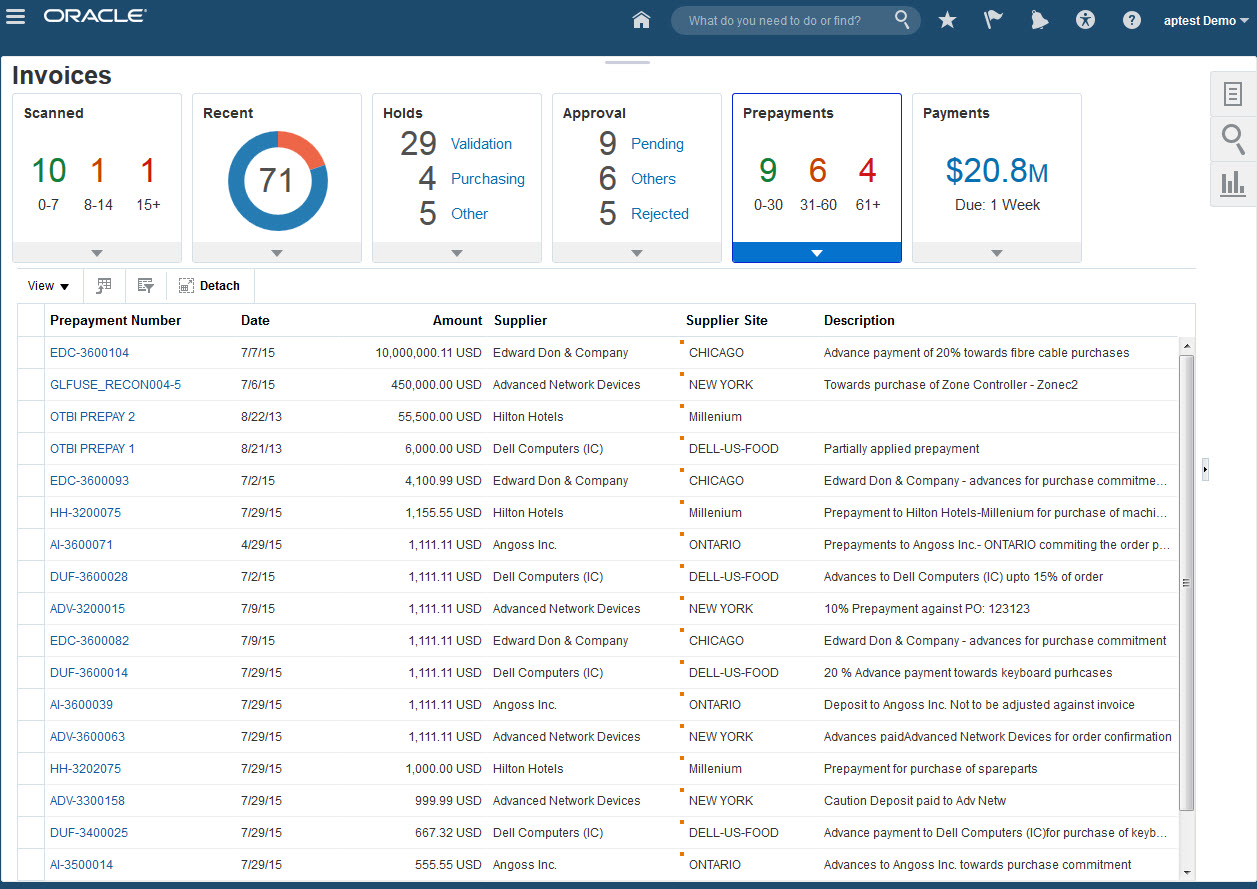This screenshot has height=889, width=1257.
Task: Open the Reports bar chart panel icon
Action: point(1233,183)
